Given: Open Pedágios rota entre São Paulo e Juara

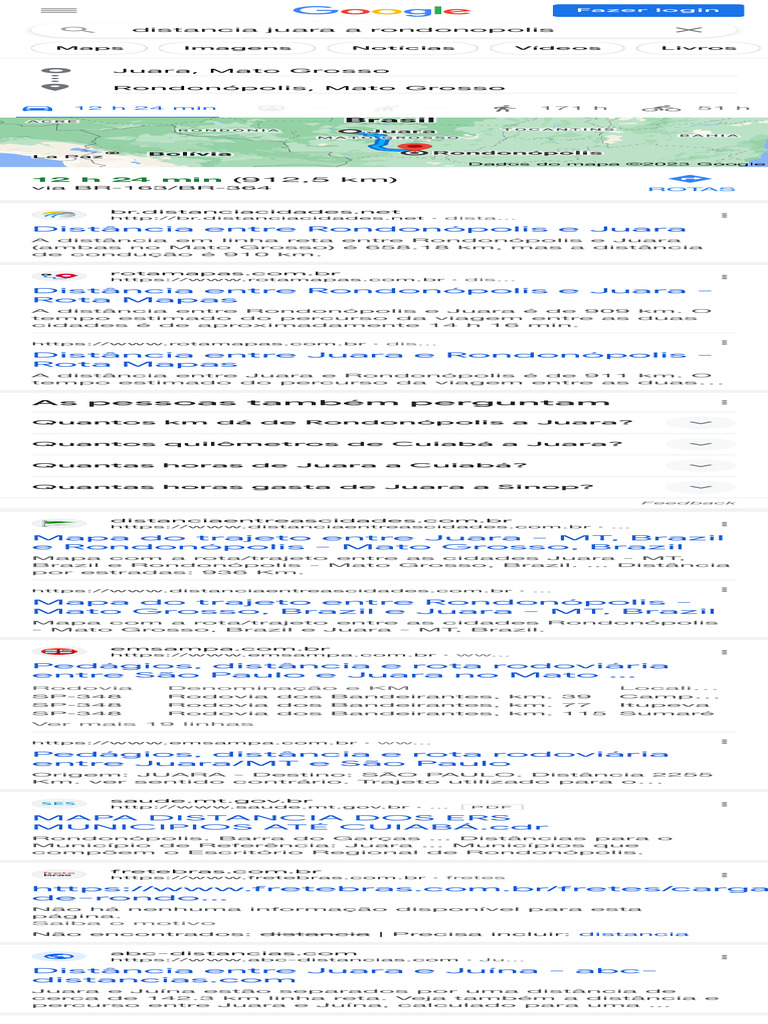Looking at the screenshot, I should coord(350,670).
